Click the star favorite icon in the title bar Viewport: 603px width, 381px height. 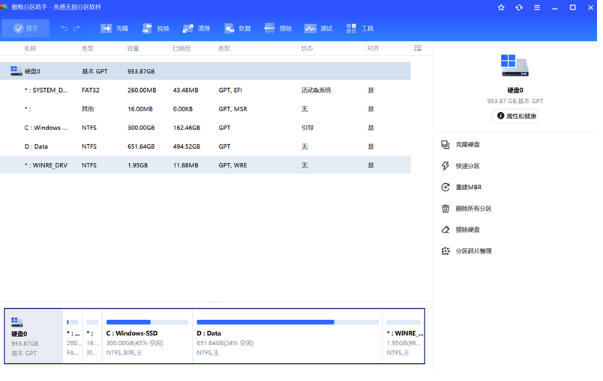[501, 7]
